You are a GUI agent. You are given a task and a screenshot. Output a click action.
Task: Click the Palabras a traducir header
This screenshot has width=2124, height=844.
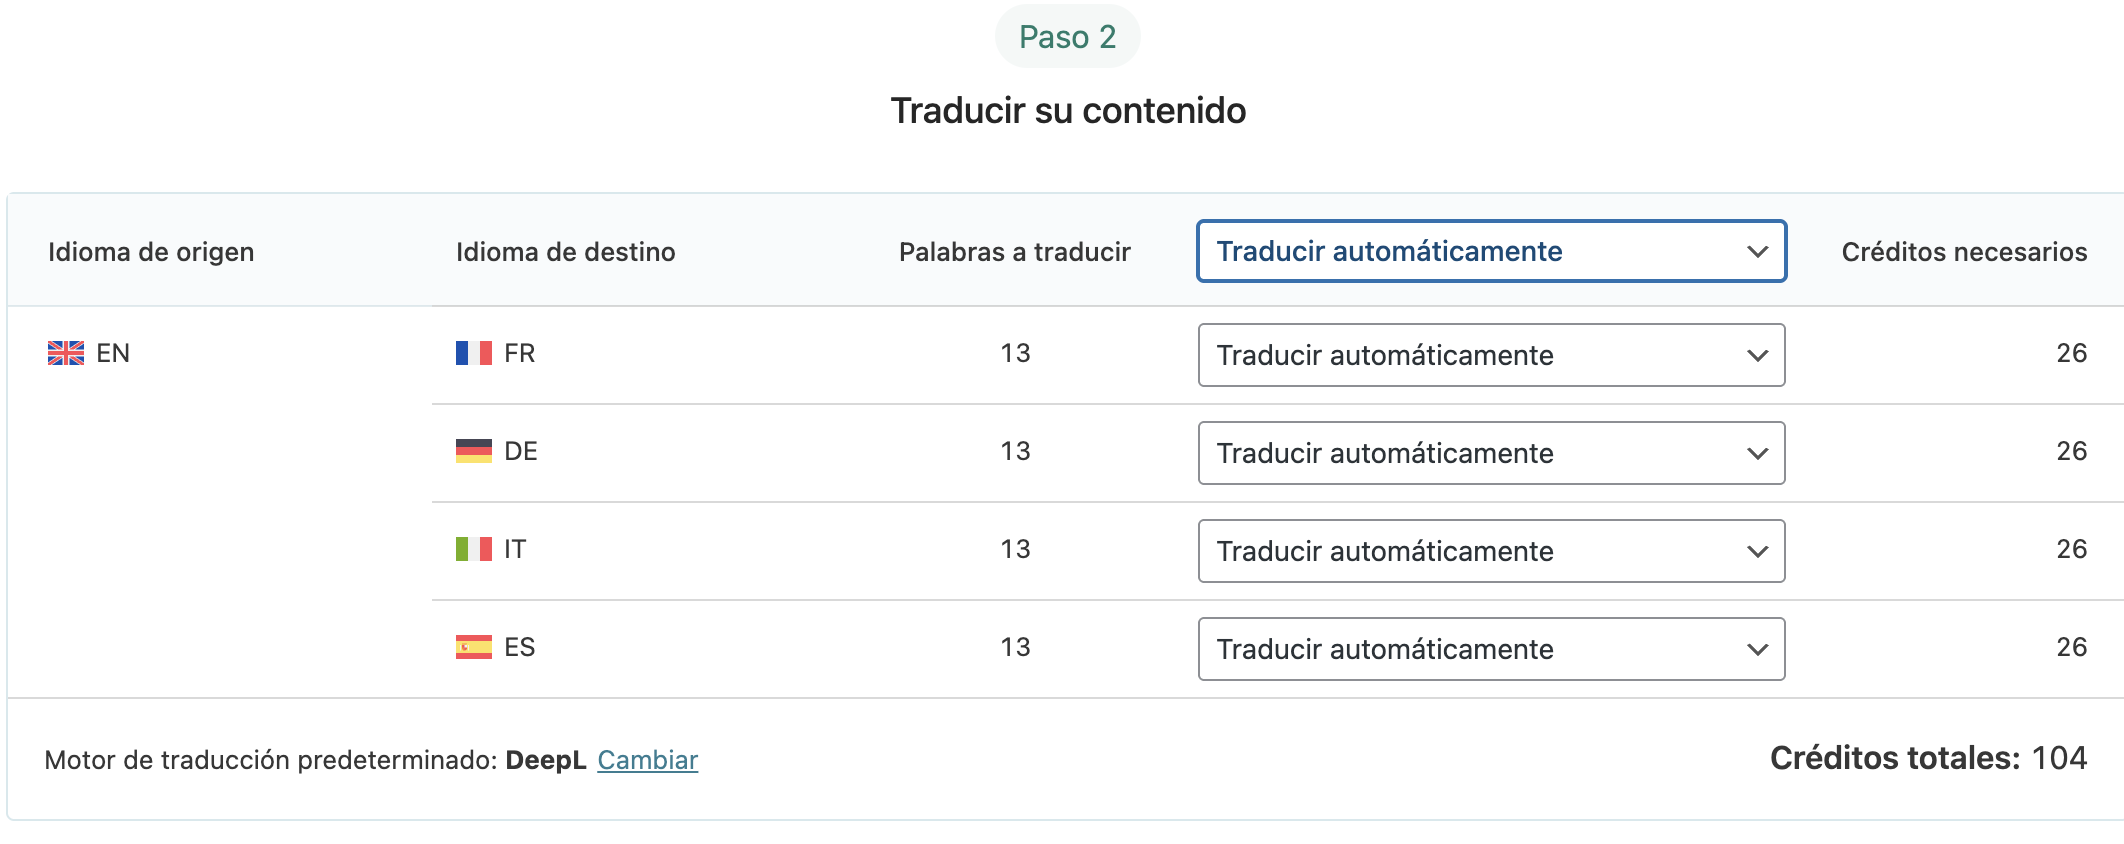1014,252
